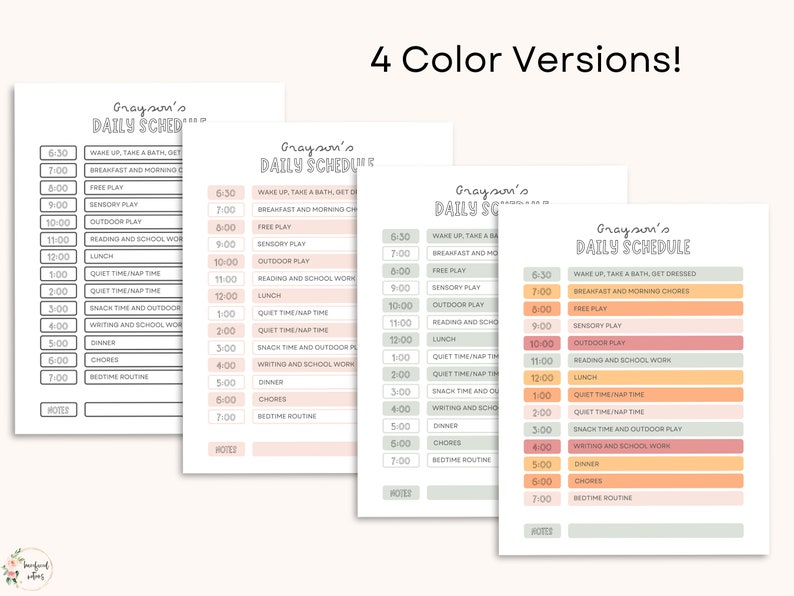The image size is (794, 596).
Task: Select the 6:30 time on multicolor schedule
Action: coord(542,274)
